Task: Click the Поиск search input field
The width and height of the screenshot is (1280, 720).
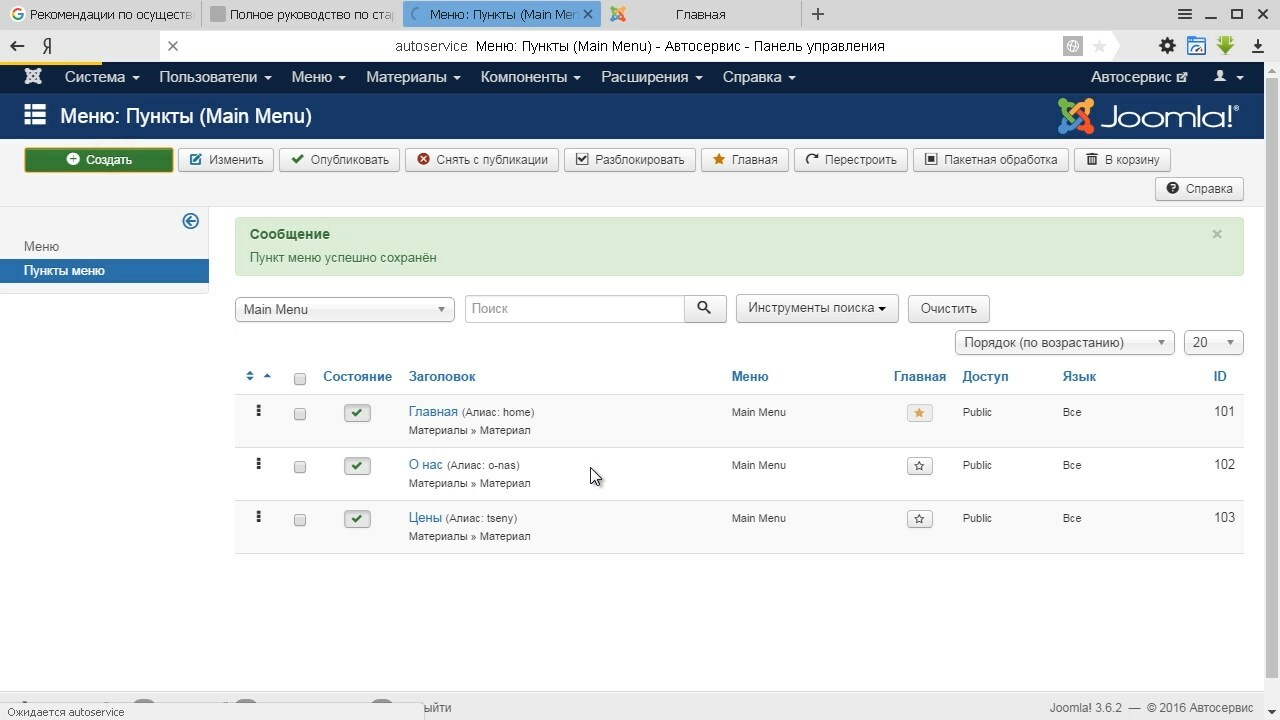Action: click(x=575, y=309)
